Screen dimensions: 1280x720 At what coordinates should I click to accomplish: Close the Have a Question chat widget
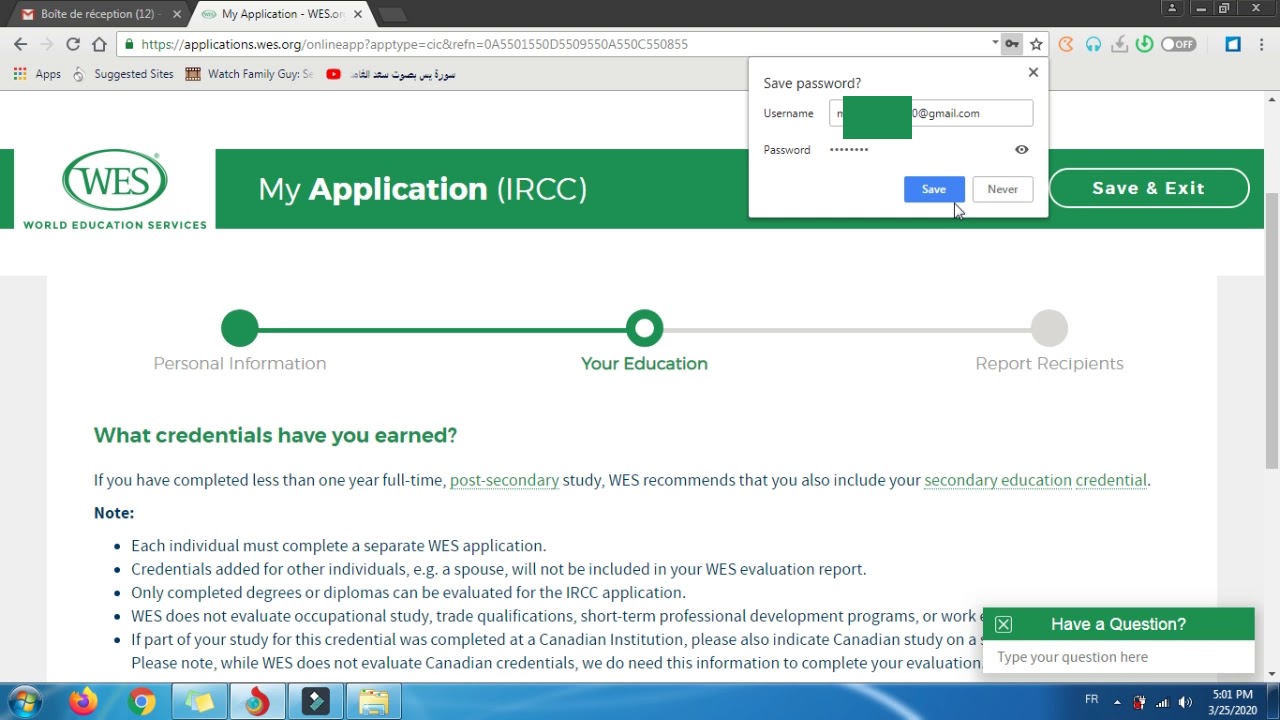coord(1003,625)
